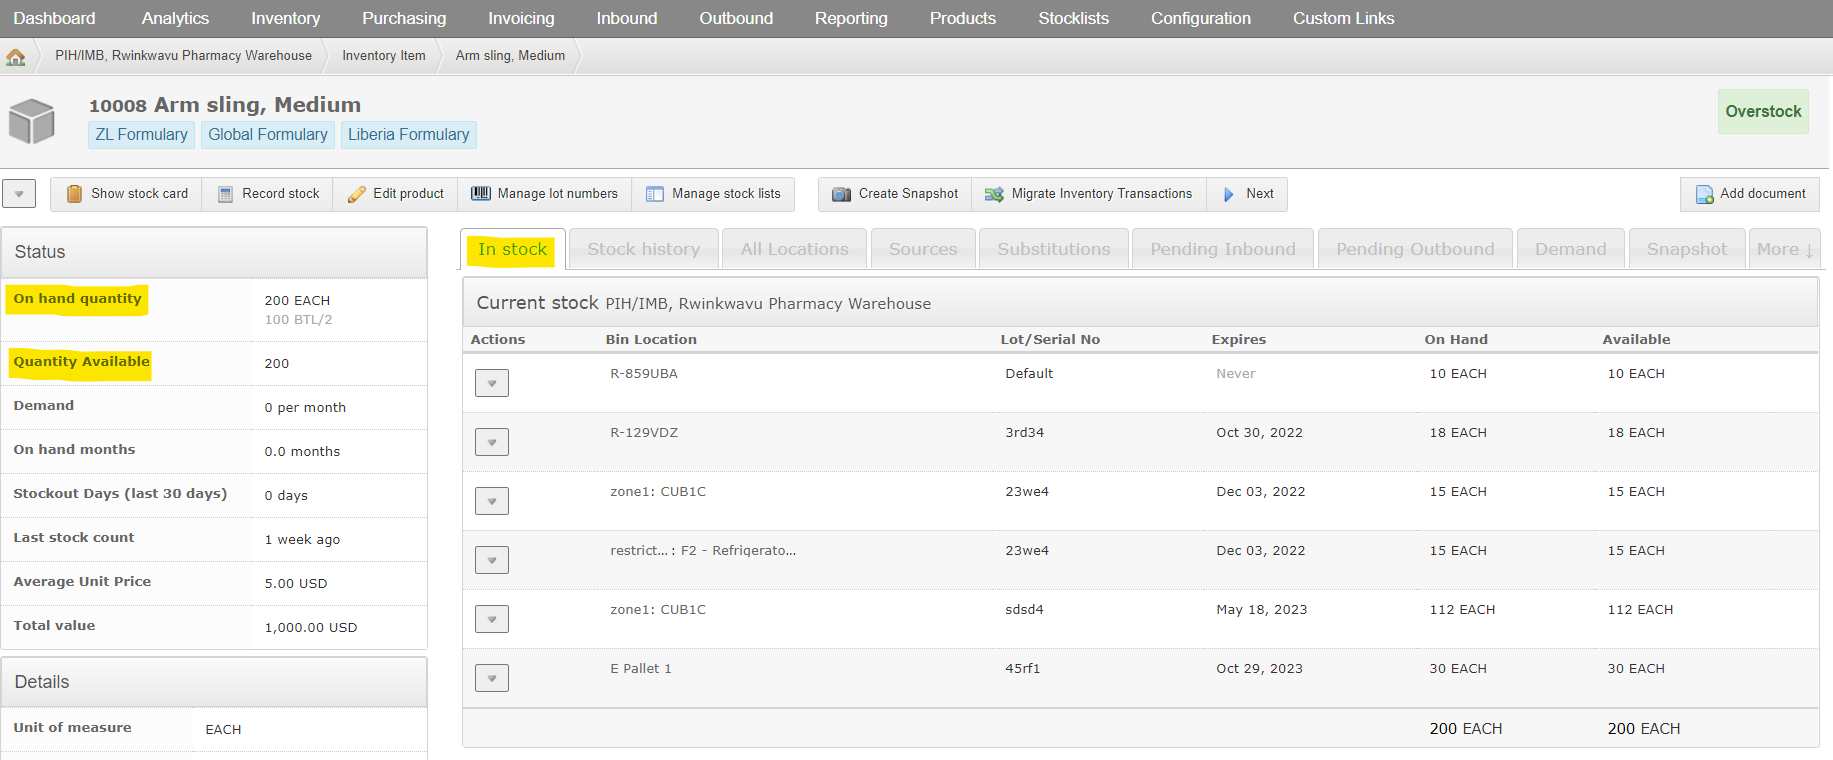The height and width of the screenshot is (760, 1833).
Task: Switch to the Sources tab
Action: point(923,249)
